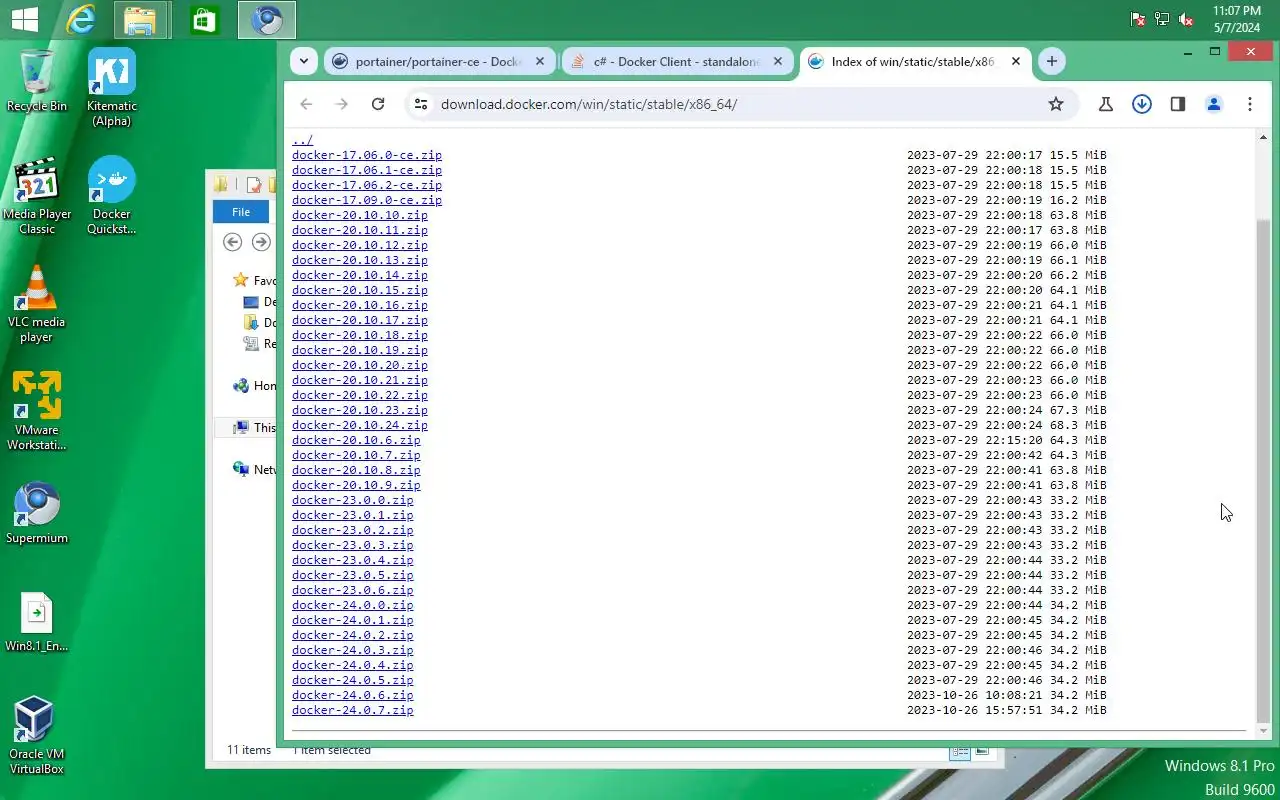The image size is (1280, 800).
Task: Select the Docker Quickstart desktop shortcut
Action: pyautogui.click(x=112, y=196)
